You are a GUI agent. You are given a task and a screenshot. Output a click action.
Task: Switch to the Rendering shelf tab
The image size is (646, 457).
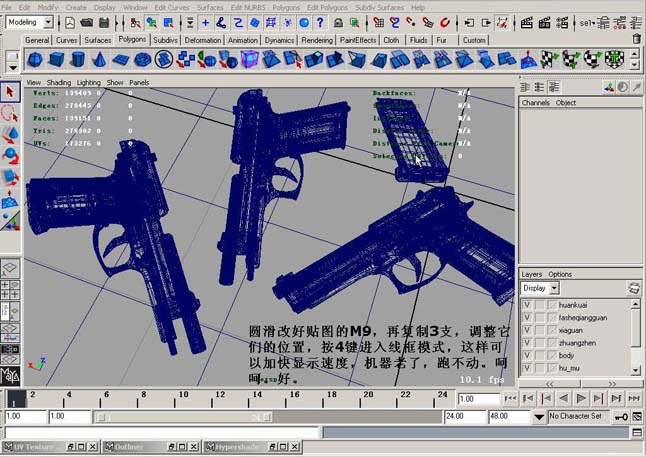pos(317,40)
